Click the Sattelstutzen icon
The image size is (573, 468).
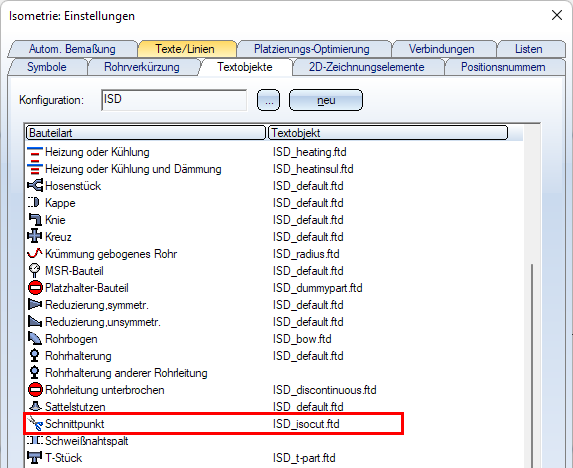[x=35, y=407]
